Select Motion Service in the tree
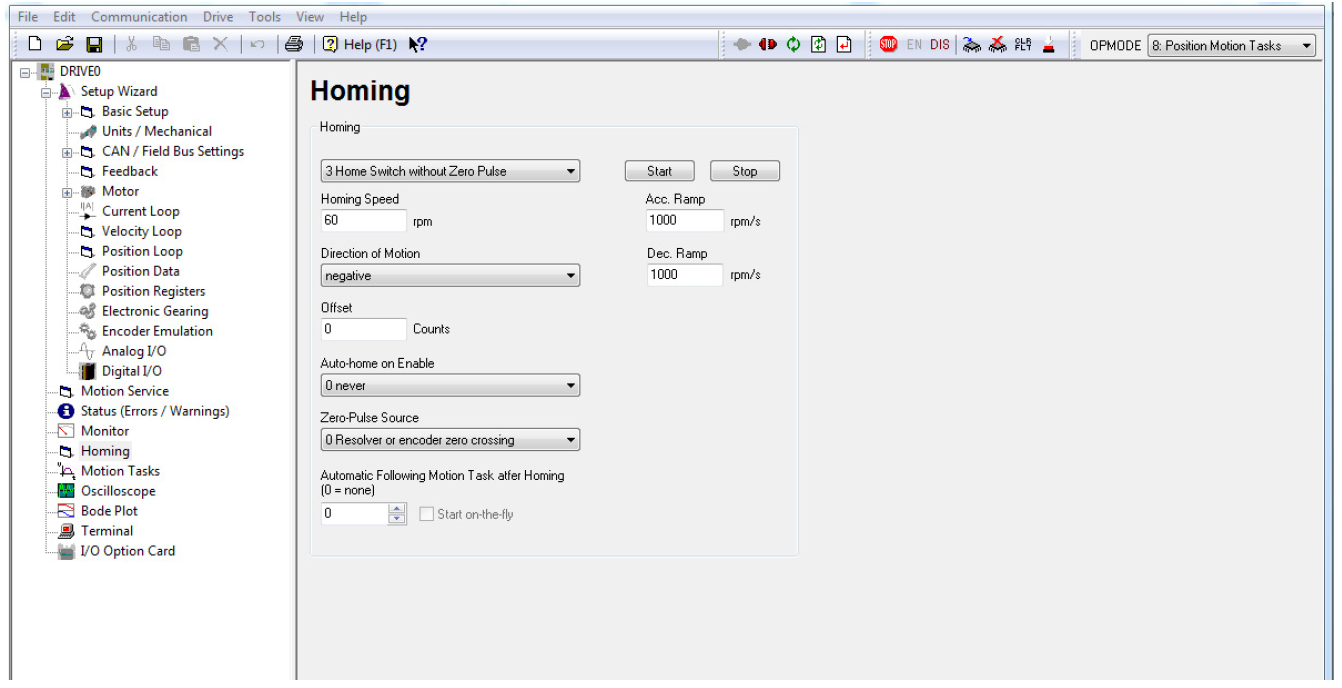Image resolution: width=1342 pixels, height=688 pixels. point(125,391)
